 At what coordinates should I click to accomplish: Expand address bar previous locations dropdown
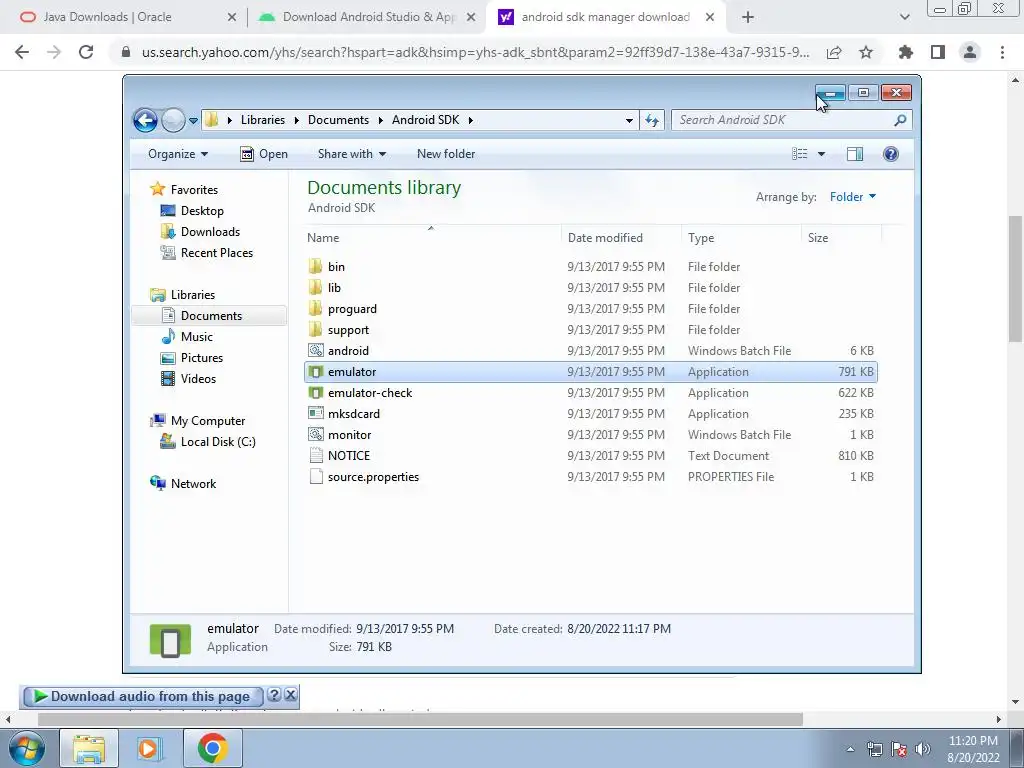point(629,120)
